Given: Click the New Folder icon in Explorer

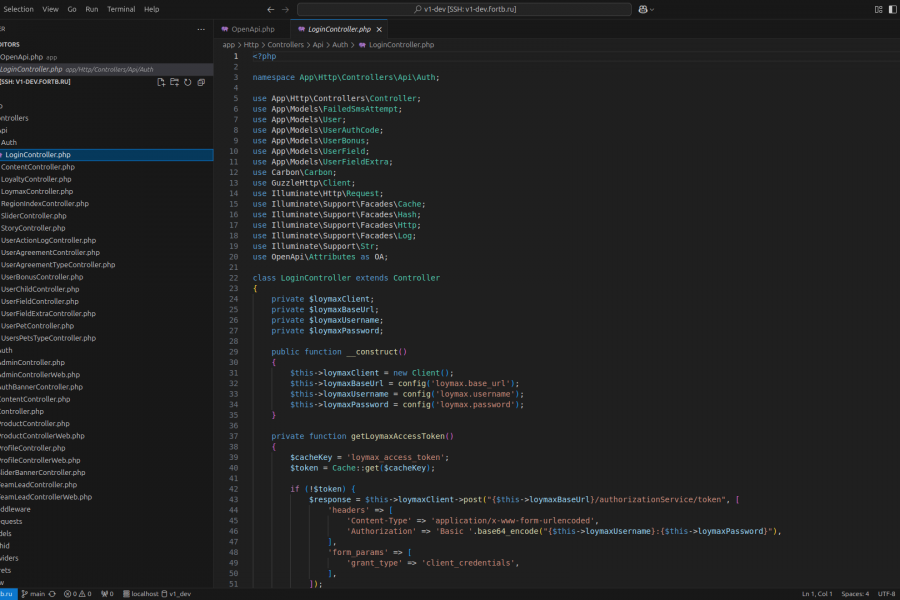Looking at the screenshot, I should [x=174, y=82].
